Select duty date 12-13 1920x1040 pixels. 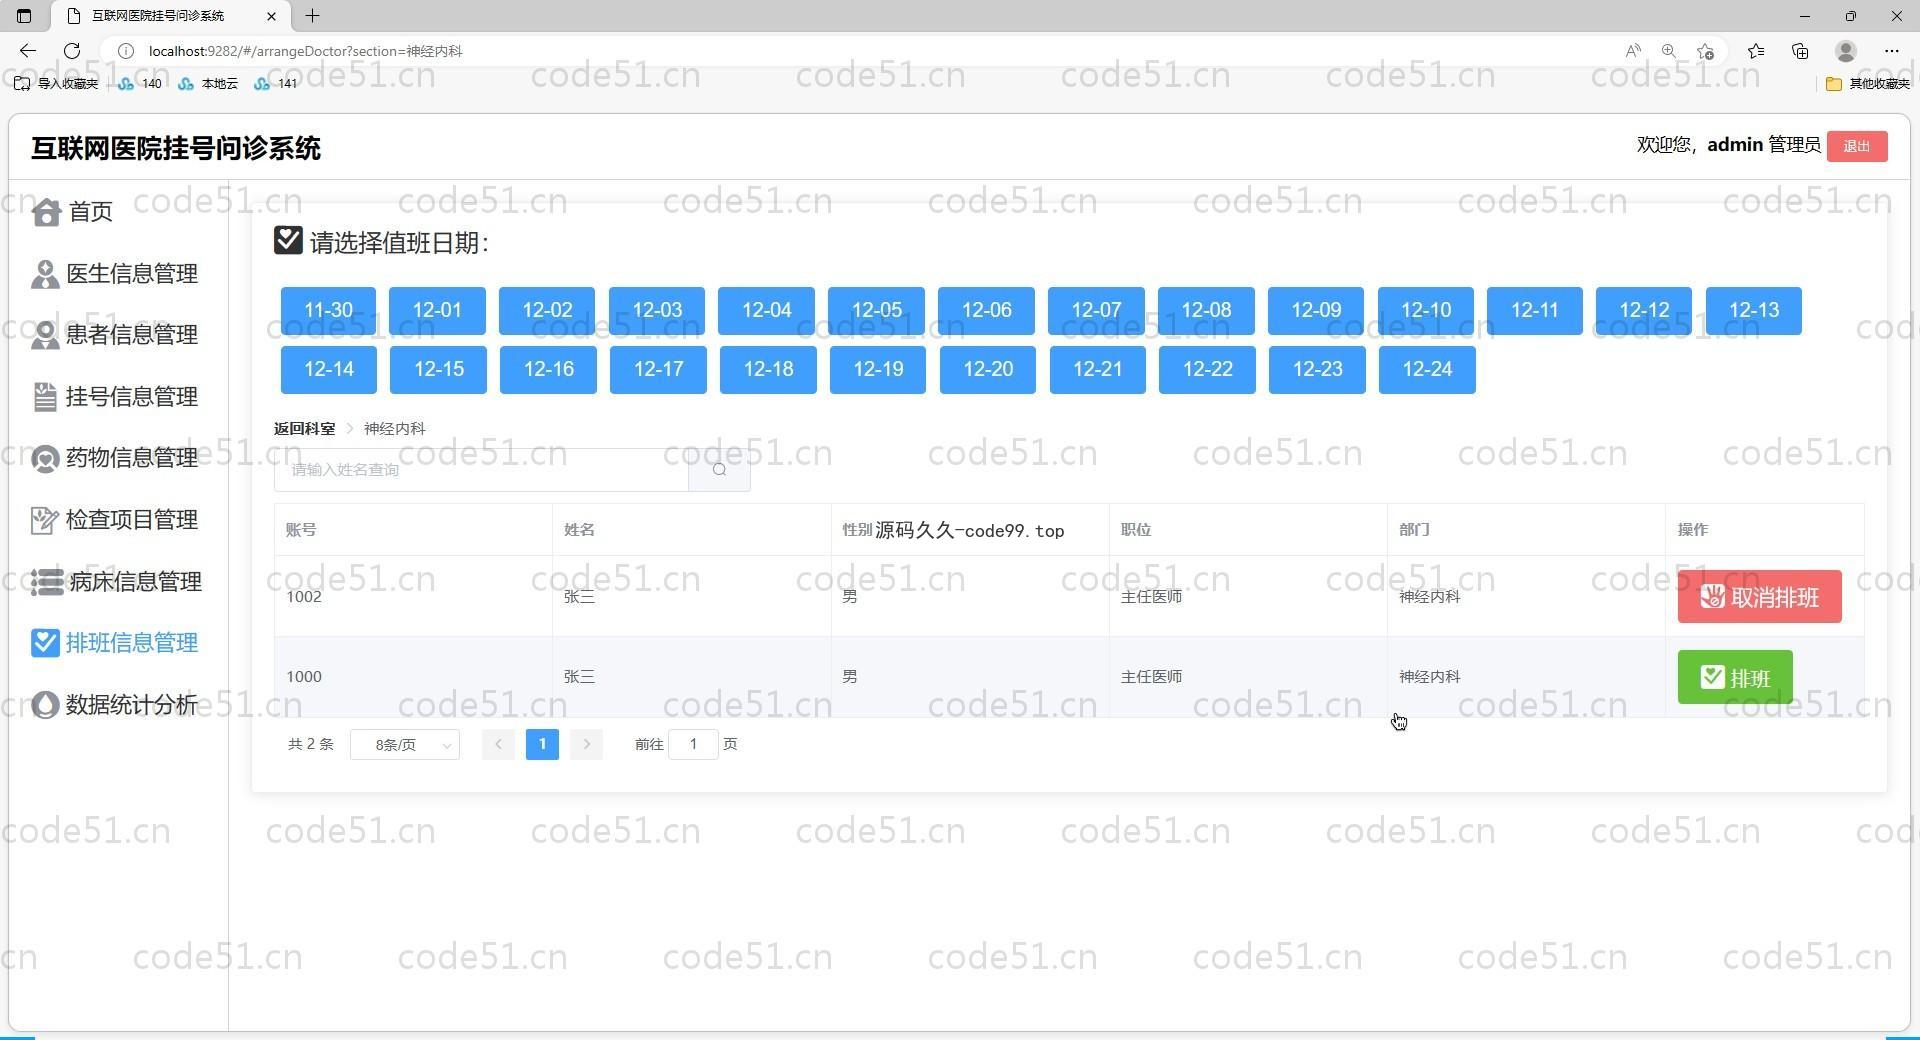tap(1754, 311)
